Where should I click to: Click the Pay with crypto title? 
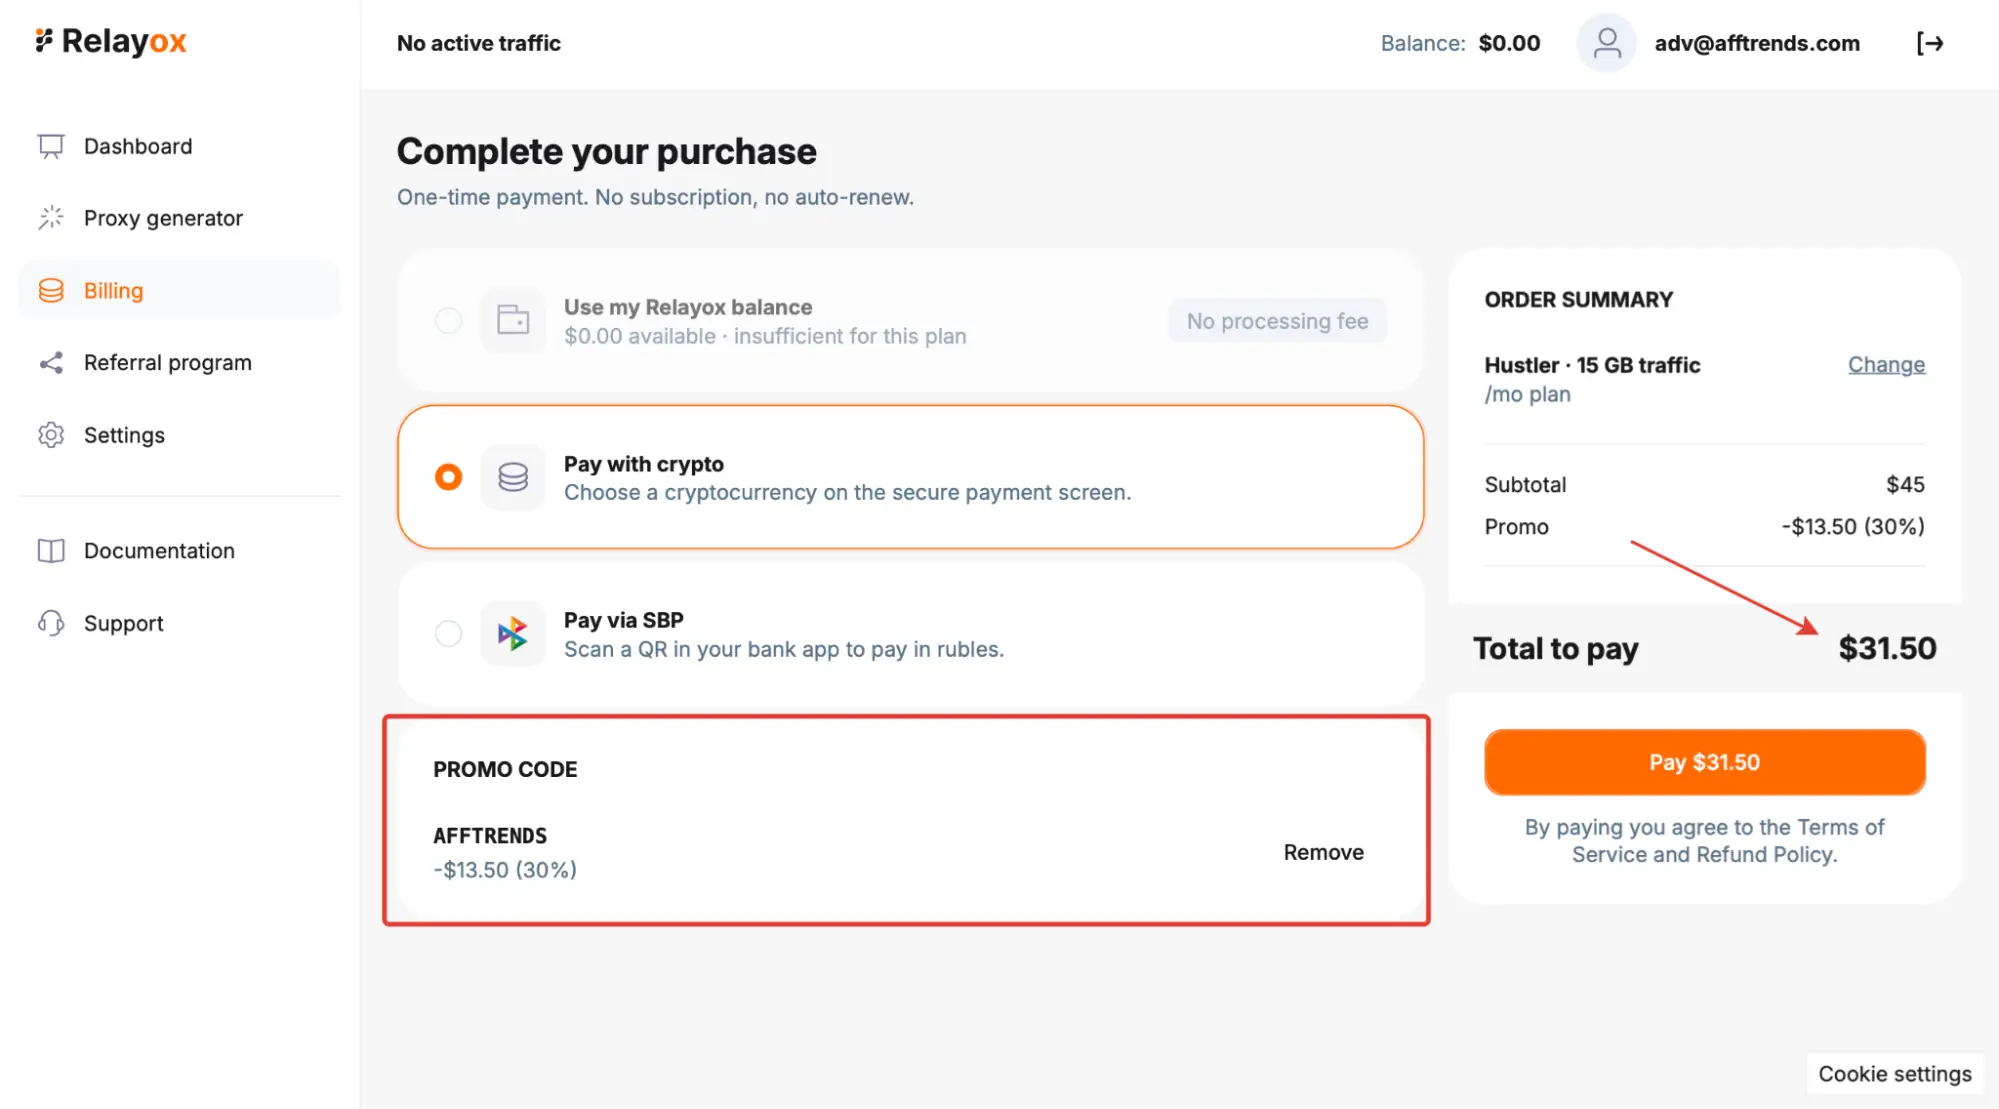pos(643,464)
